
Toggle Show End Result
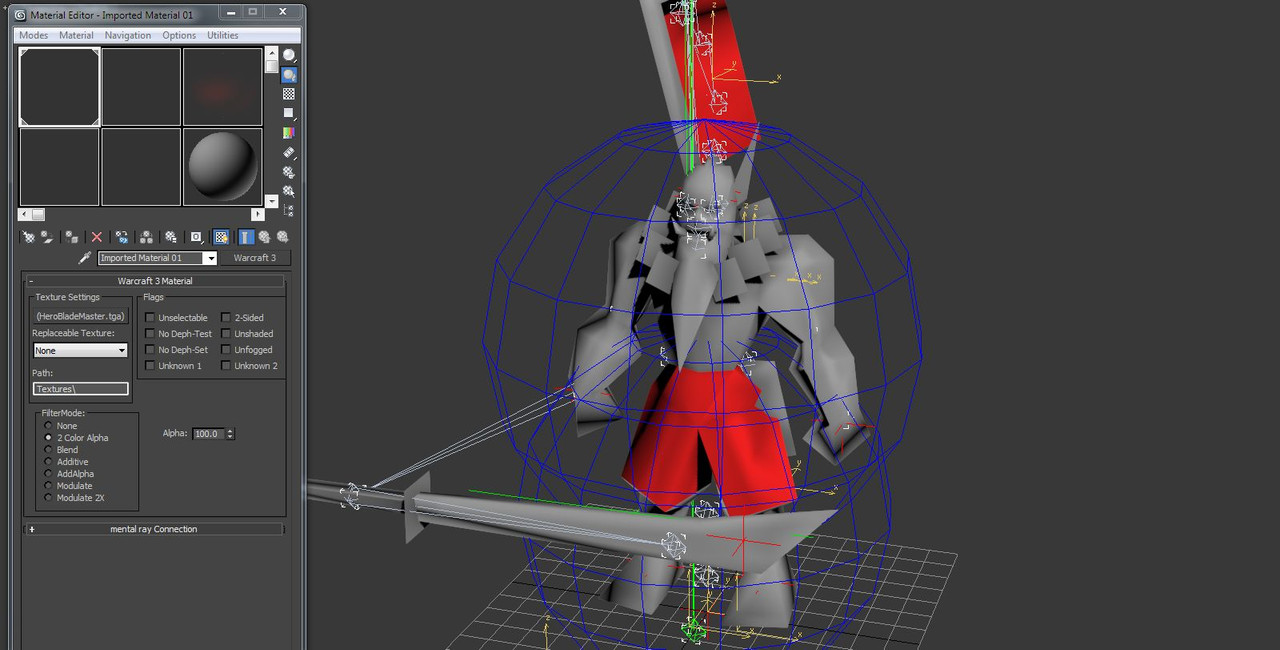[246, 237]
